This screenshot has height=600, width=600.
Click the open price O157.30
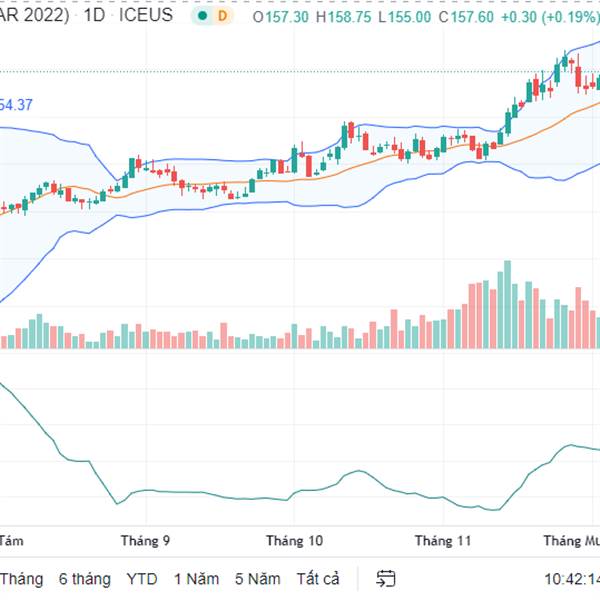(280, 17)
